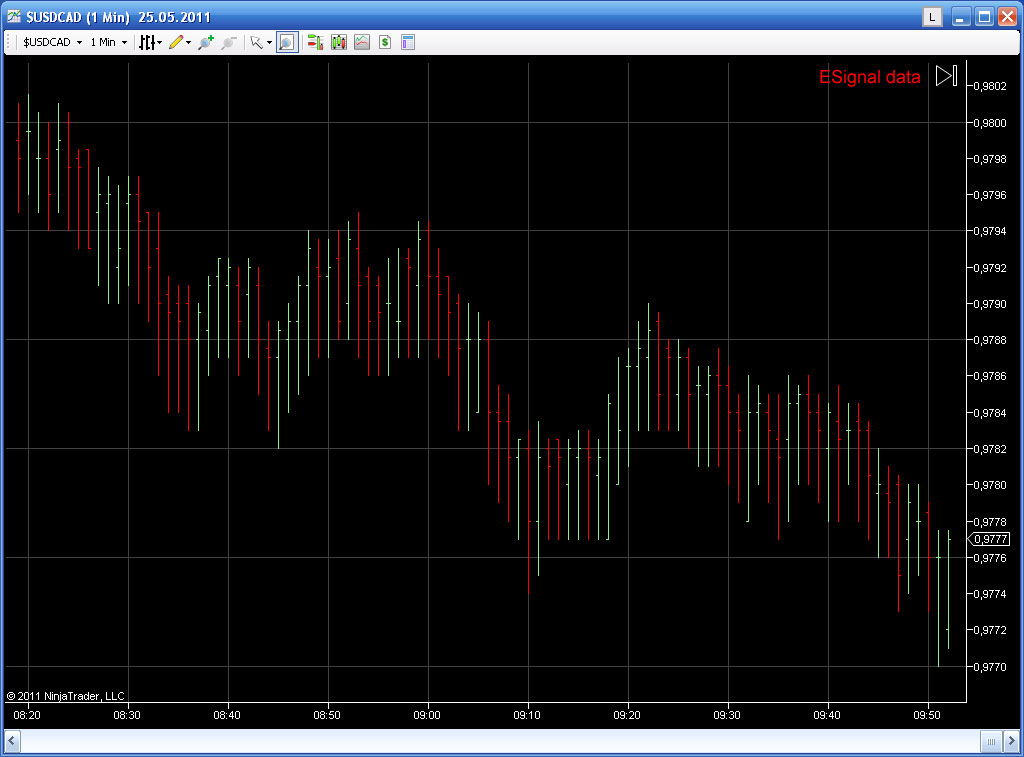Click the NinjaTrader chart window icon in the title bar

point(14,16)
